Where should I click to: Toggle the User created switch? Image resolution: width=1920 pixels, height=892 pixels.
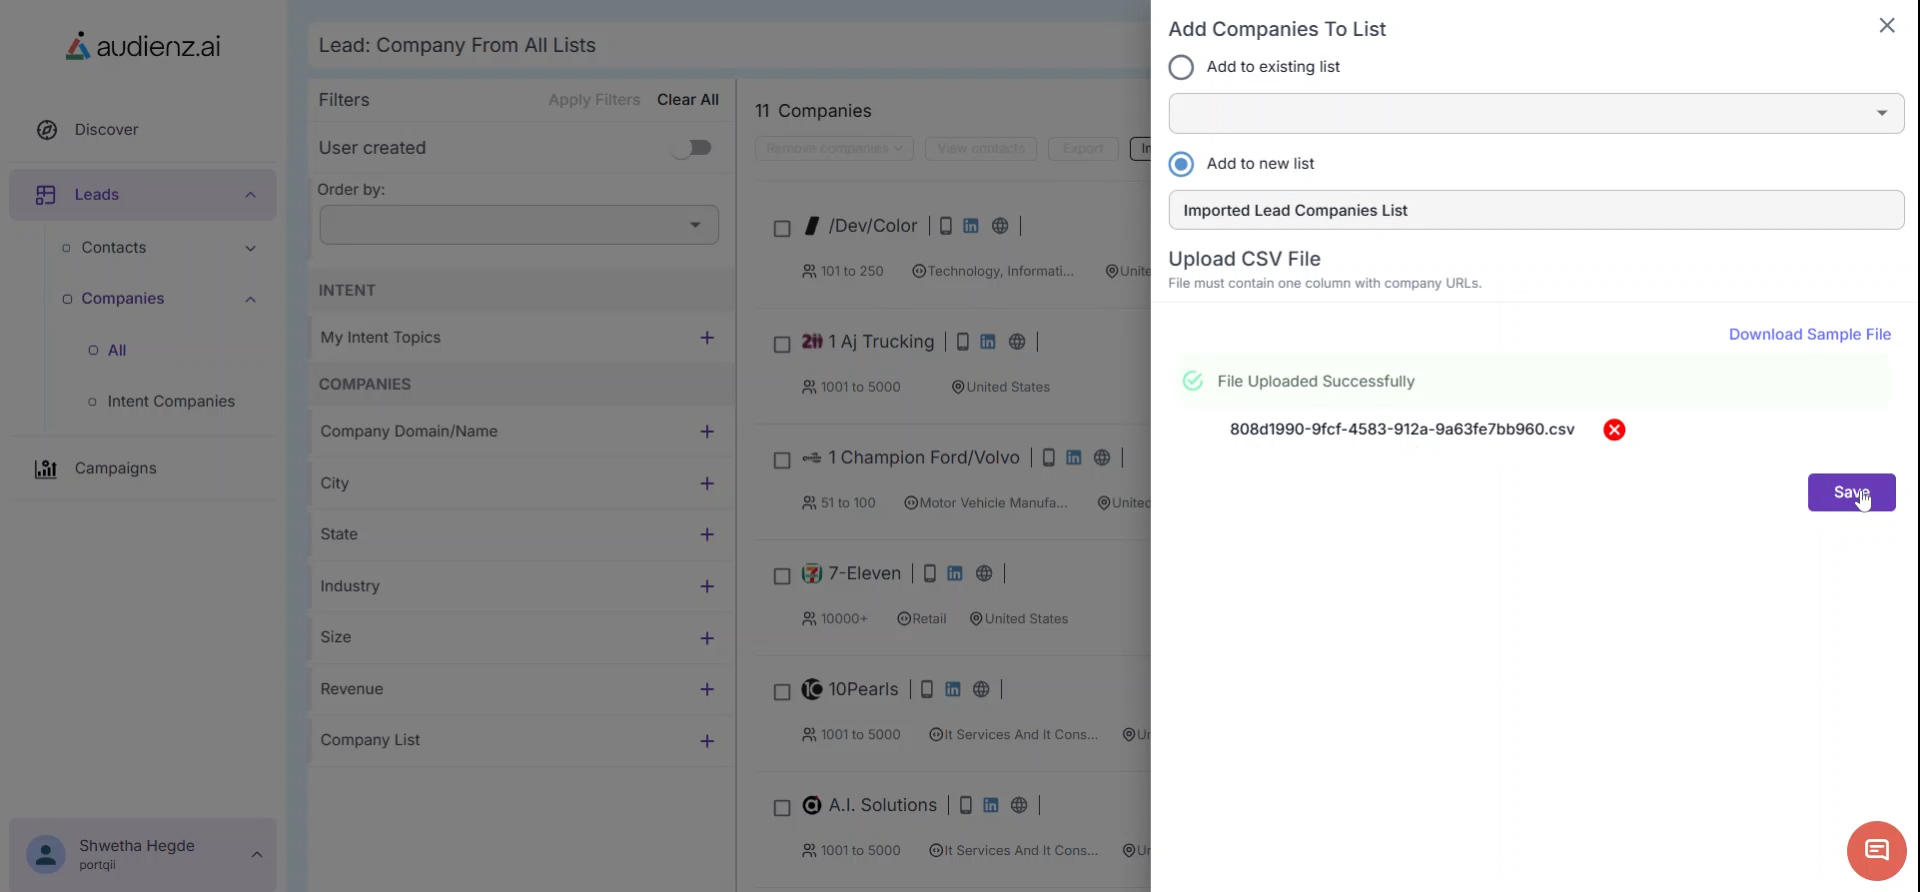691,148
